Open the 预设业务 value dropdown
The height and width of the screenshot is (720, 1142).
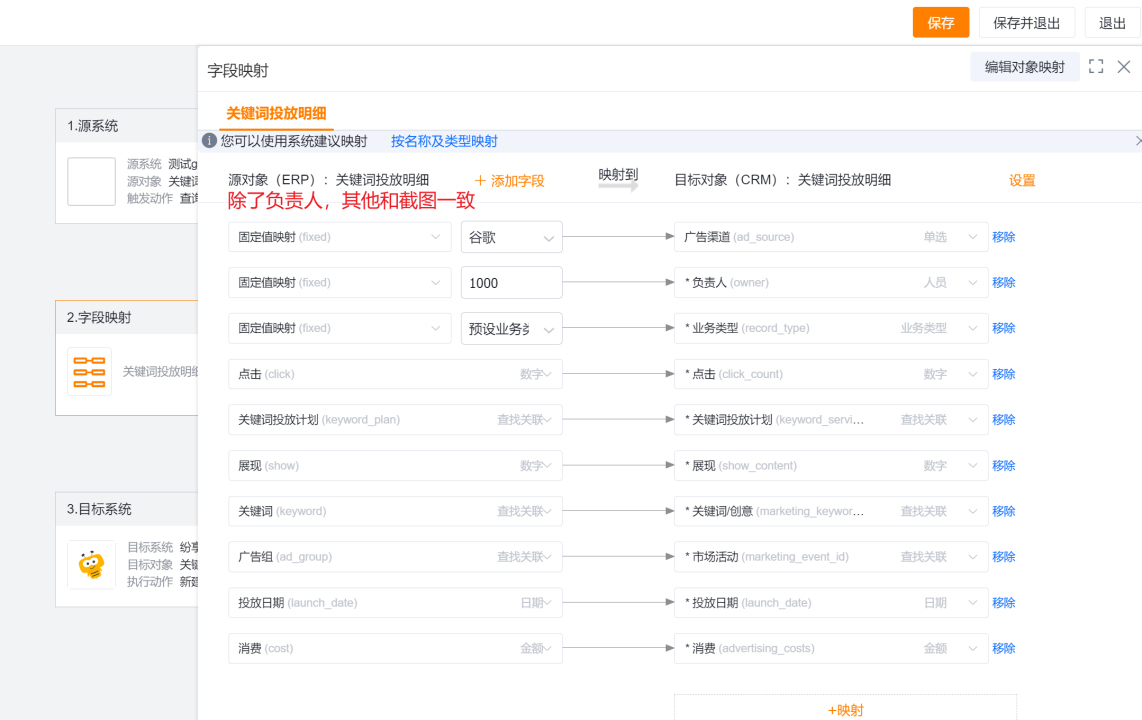[x=511, y=328]
